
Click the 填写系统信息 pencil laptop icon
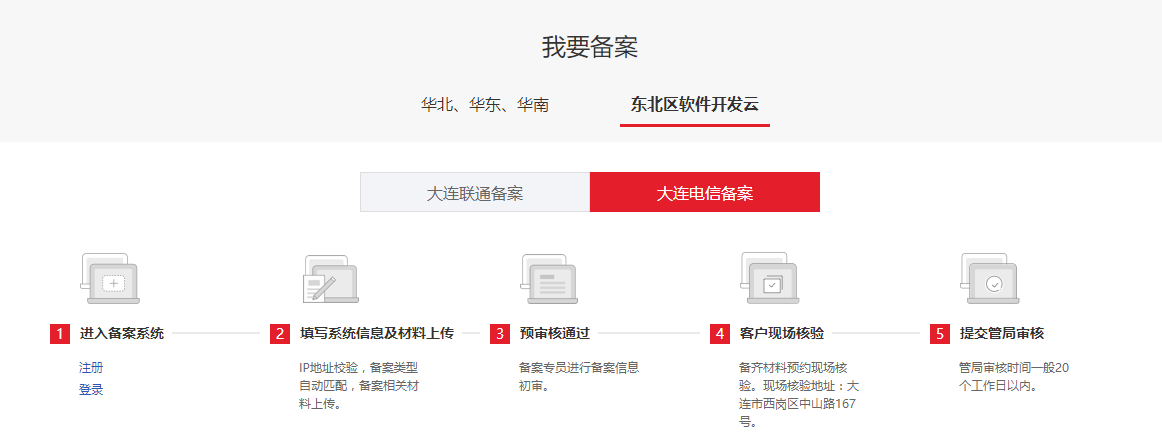[x=331, y=279]
